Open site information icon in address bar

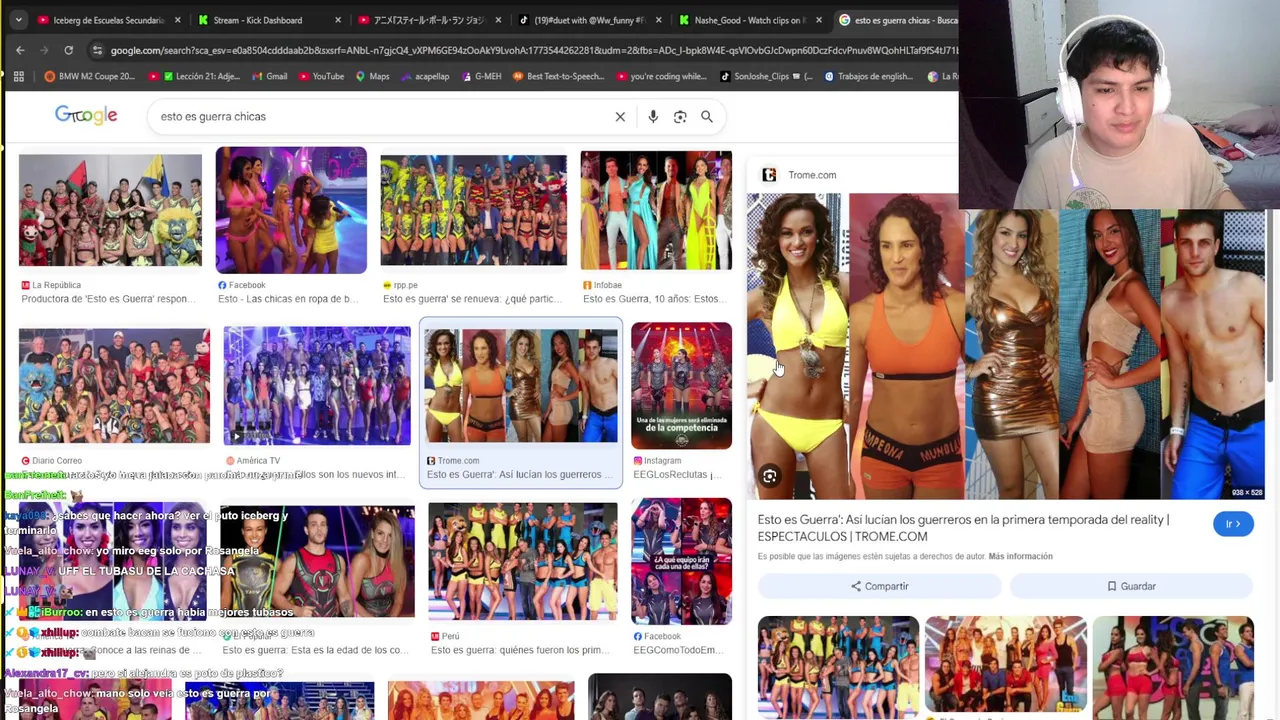(x=97, y=50)
